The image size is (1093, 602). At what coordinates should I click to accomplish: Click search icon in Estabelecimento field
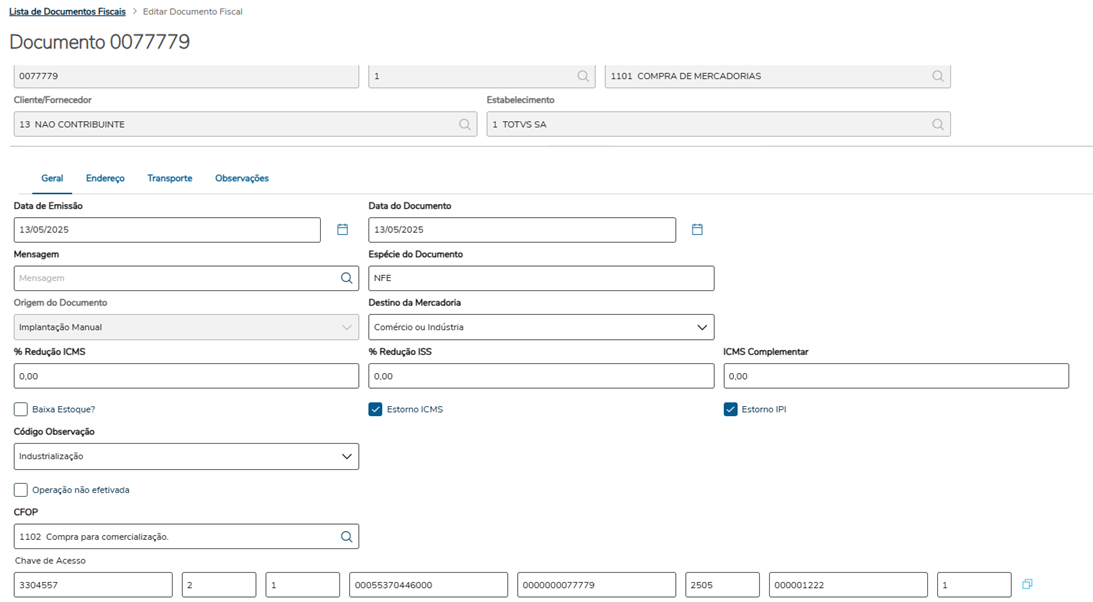pyautogui.click(x=938, y=125)
